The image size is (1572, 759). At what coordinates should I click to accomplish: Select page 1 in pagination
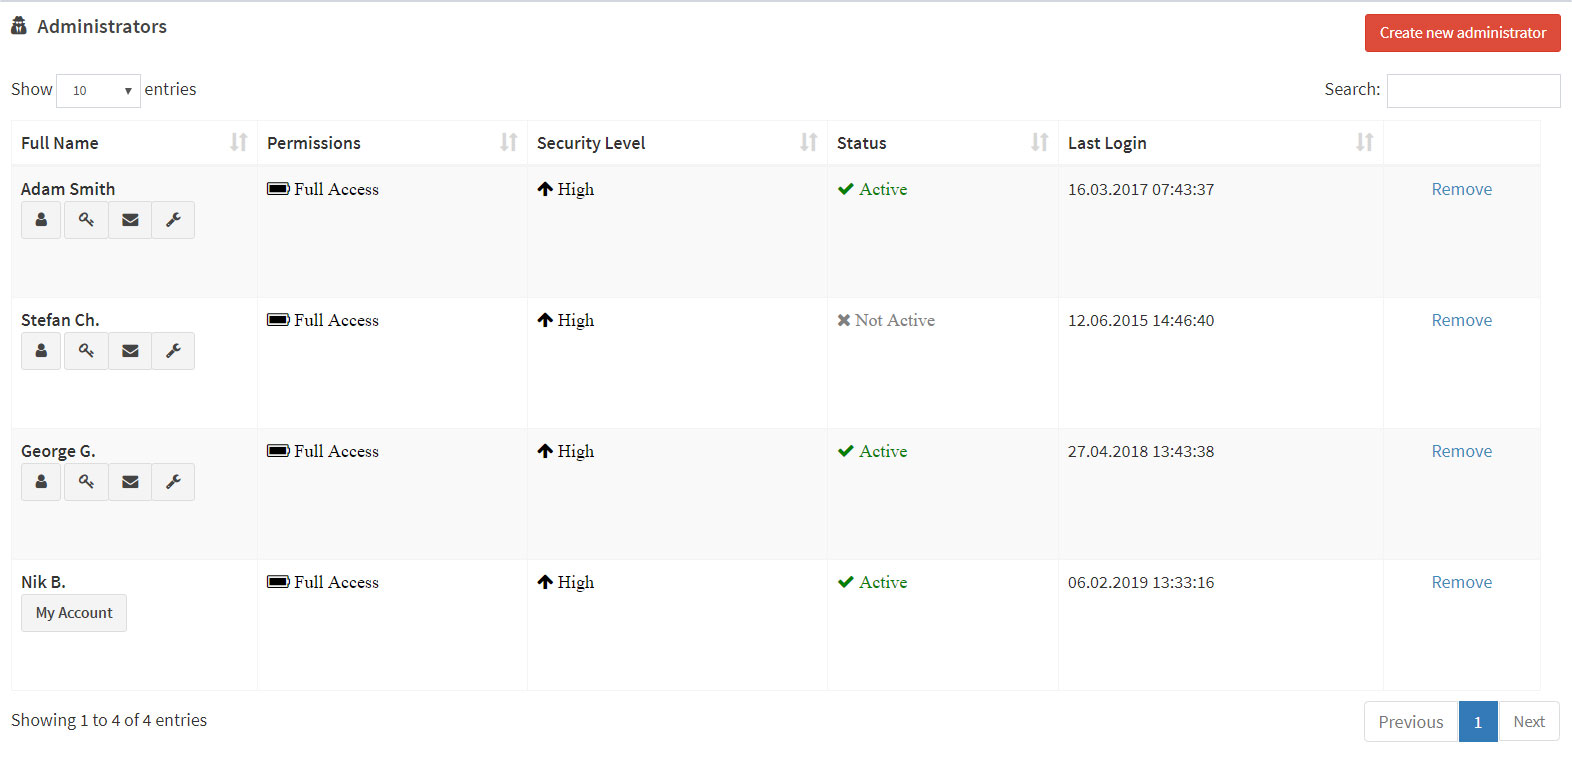pos(1478,722)
